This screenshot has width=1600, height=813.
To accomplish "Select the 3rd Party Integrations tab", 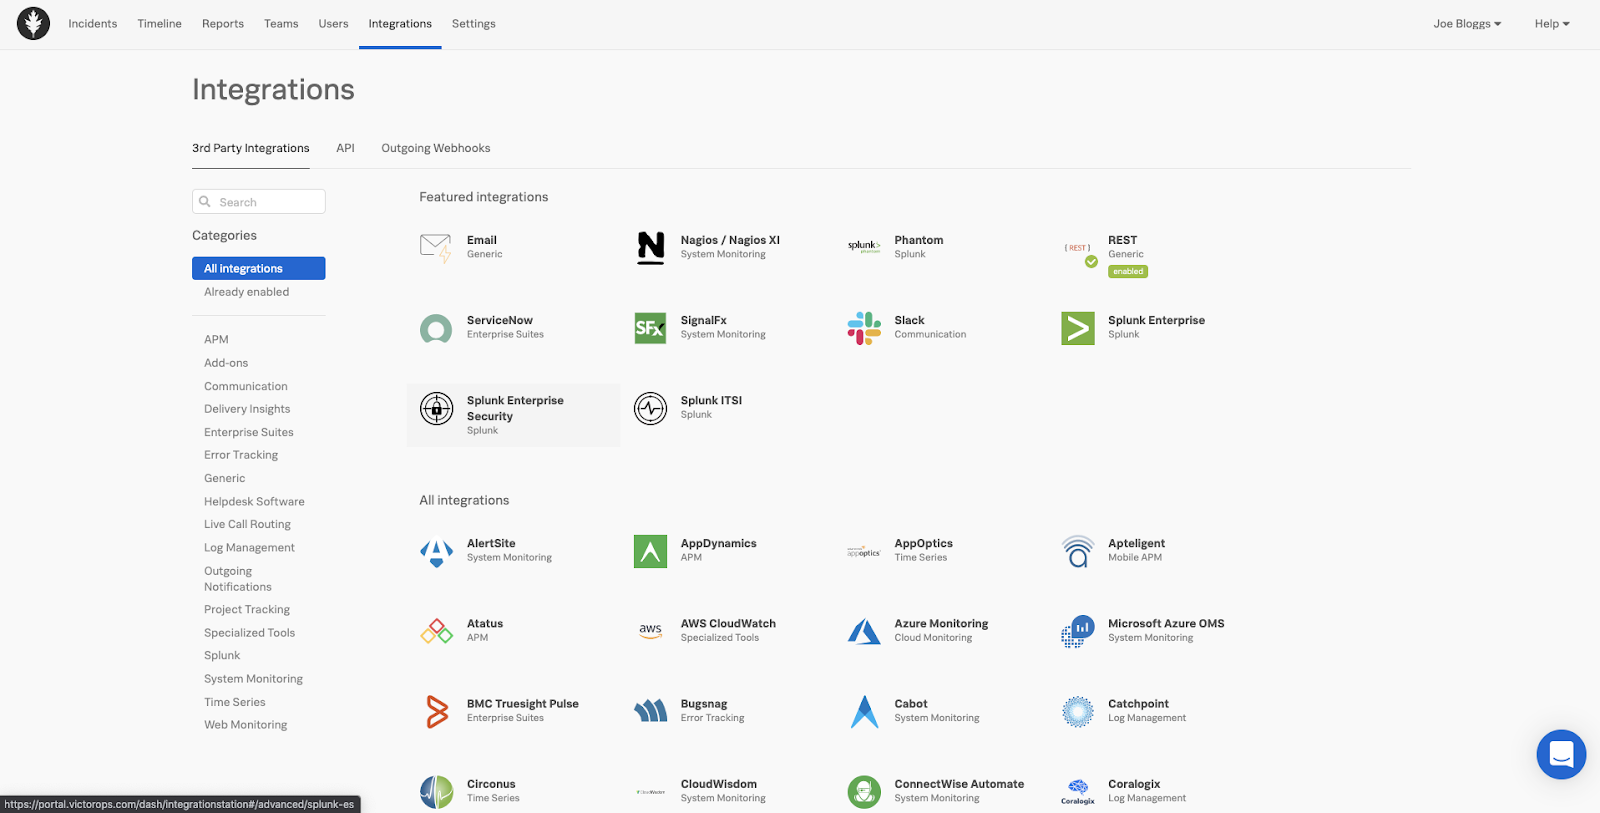I will (x=251, y=148).
